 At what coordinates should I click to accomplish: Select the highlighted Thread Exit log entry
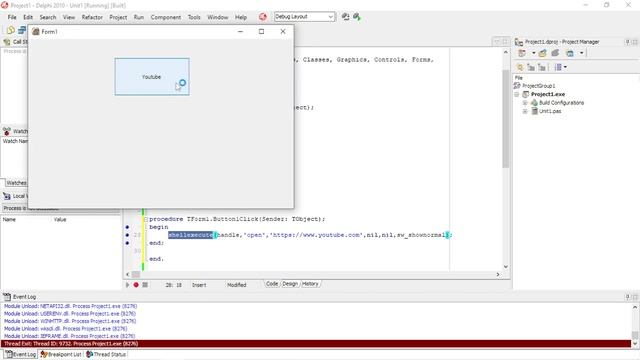pos(316,344)
